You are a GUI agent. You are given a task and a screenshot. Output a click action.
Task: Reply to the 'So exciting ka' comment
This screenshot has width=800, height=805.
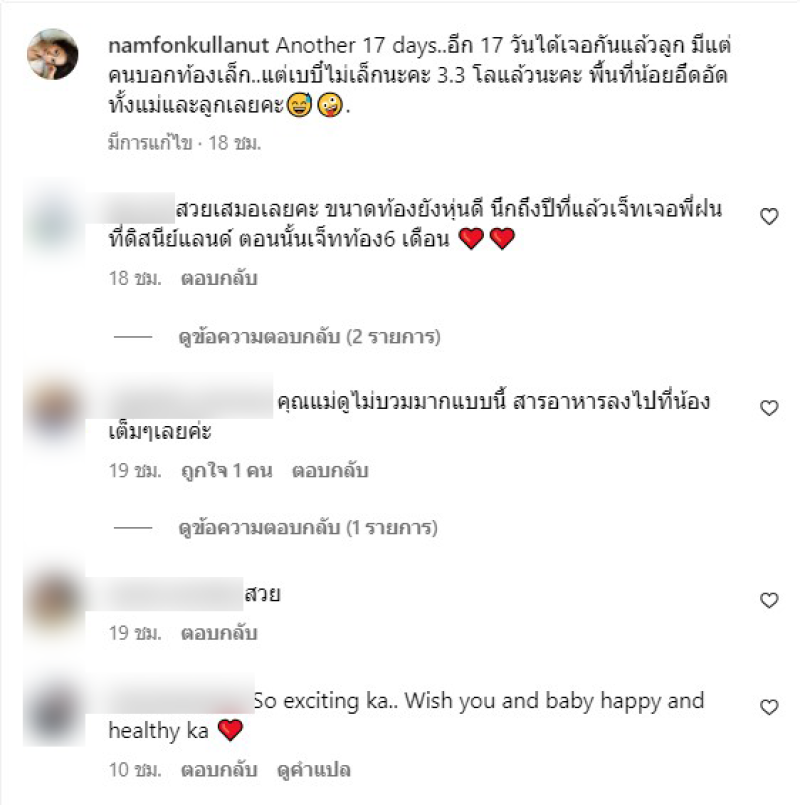pyautogui.click(x=219, y=770)
